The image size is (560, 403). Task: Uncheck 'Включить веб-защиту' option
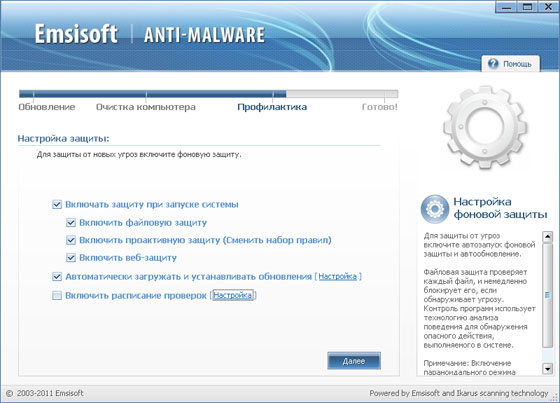(x=71, y=258)
